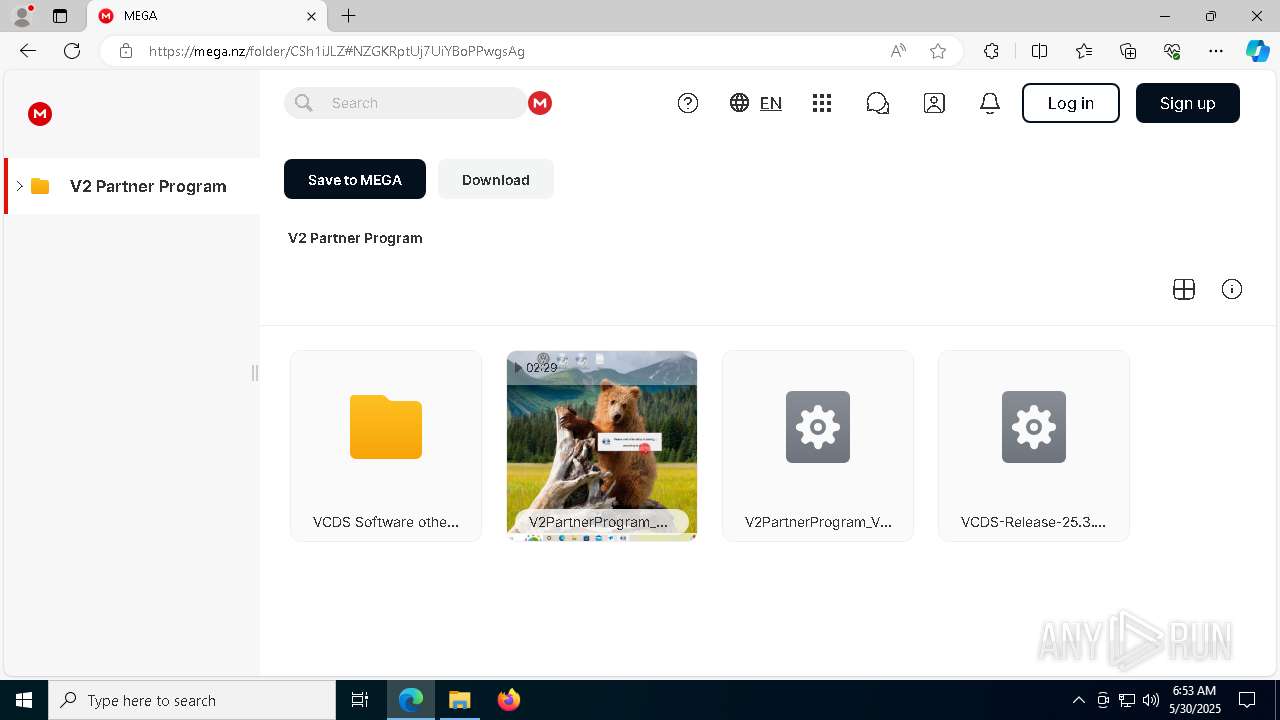Click the V2 Partner Program breadcrumb

[355, 238]
